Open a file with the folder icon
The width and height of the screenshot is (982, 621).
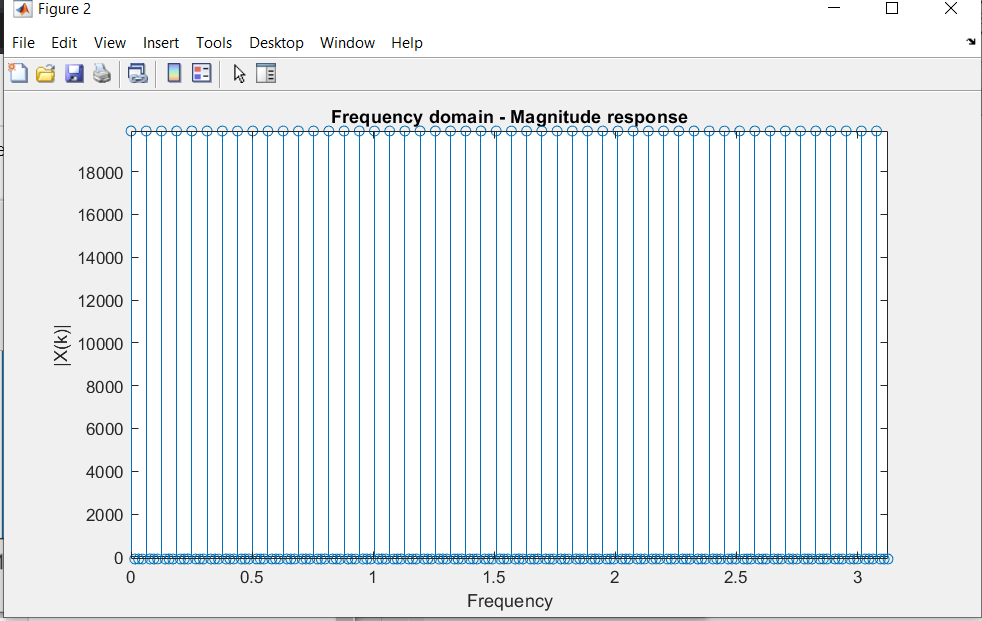pyautogui.click(x=45, y=73)
